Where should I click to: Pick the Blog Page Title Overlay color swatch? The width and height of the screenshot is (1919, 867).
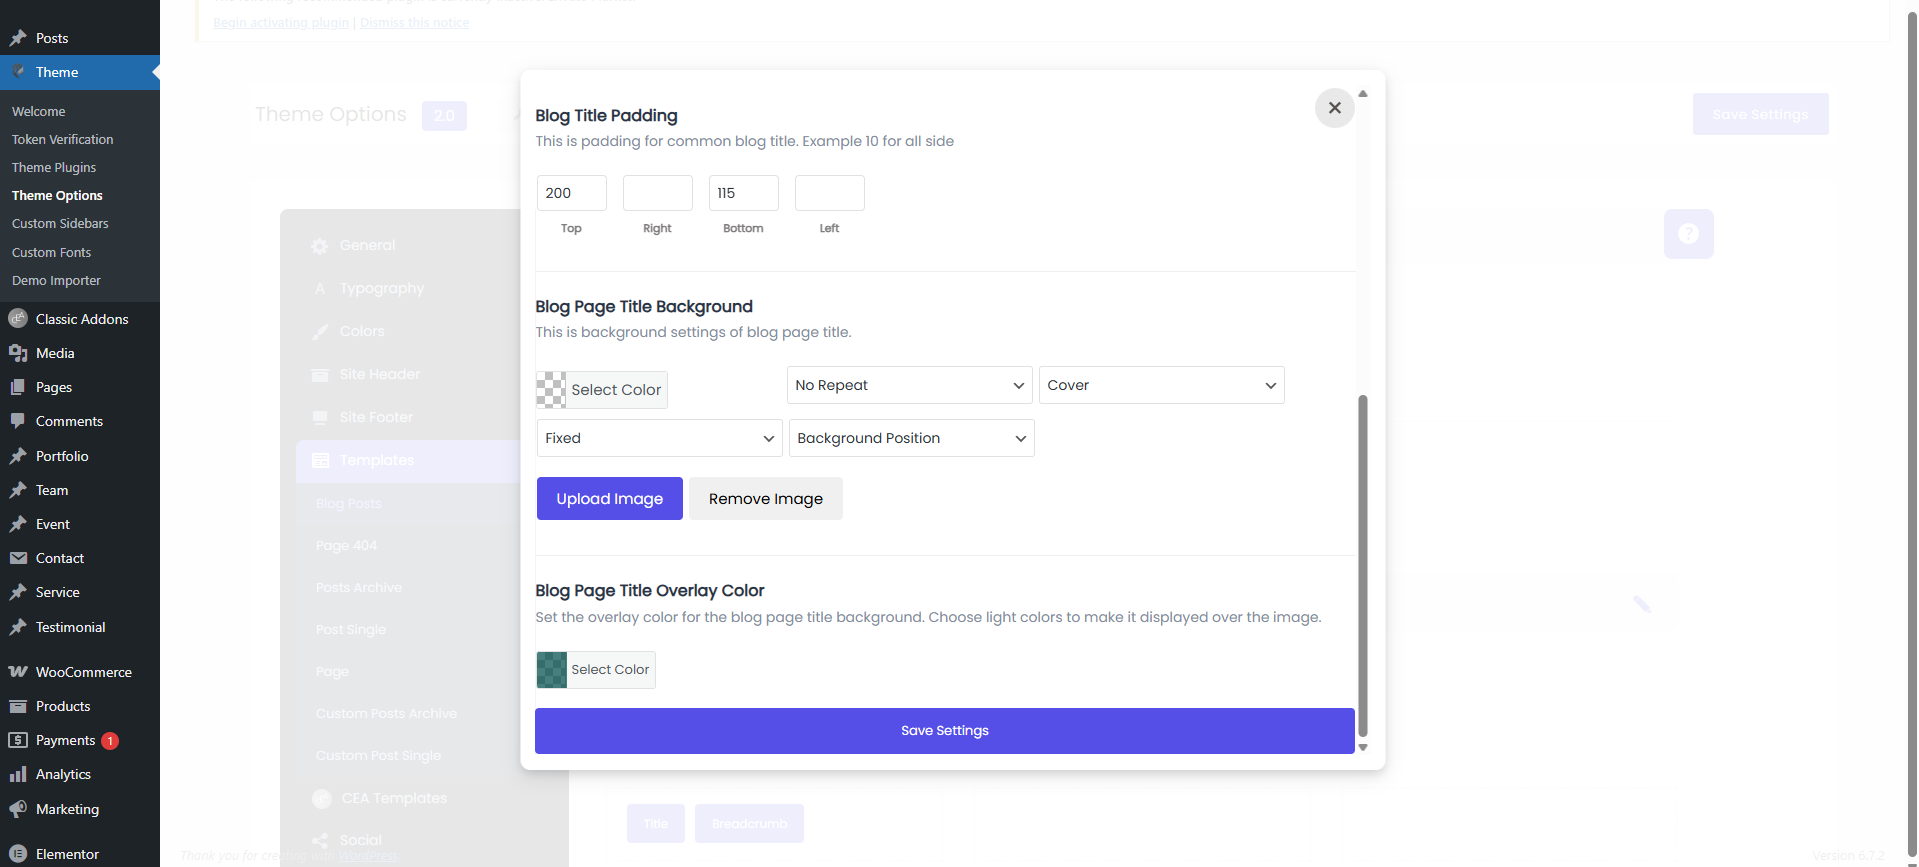point(552,670)
